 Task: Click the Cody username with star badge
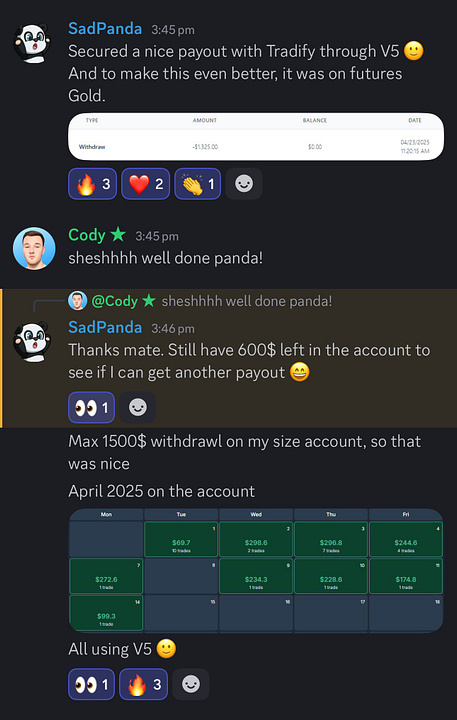(x=87, y=235)
